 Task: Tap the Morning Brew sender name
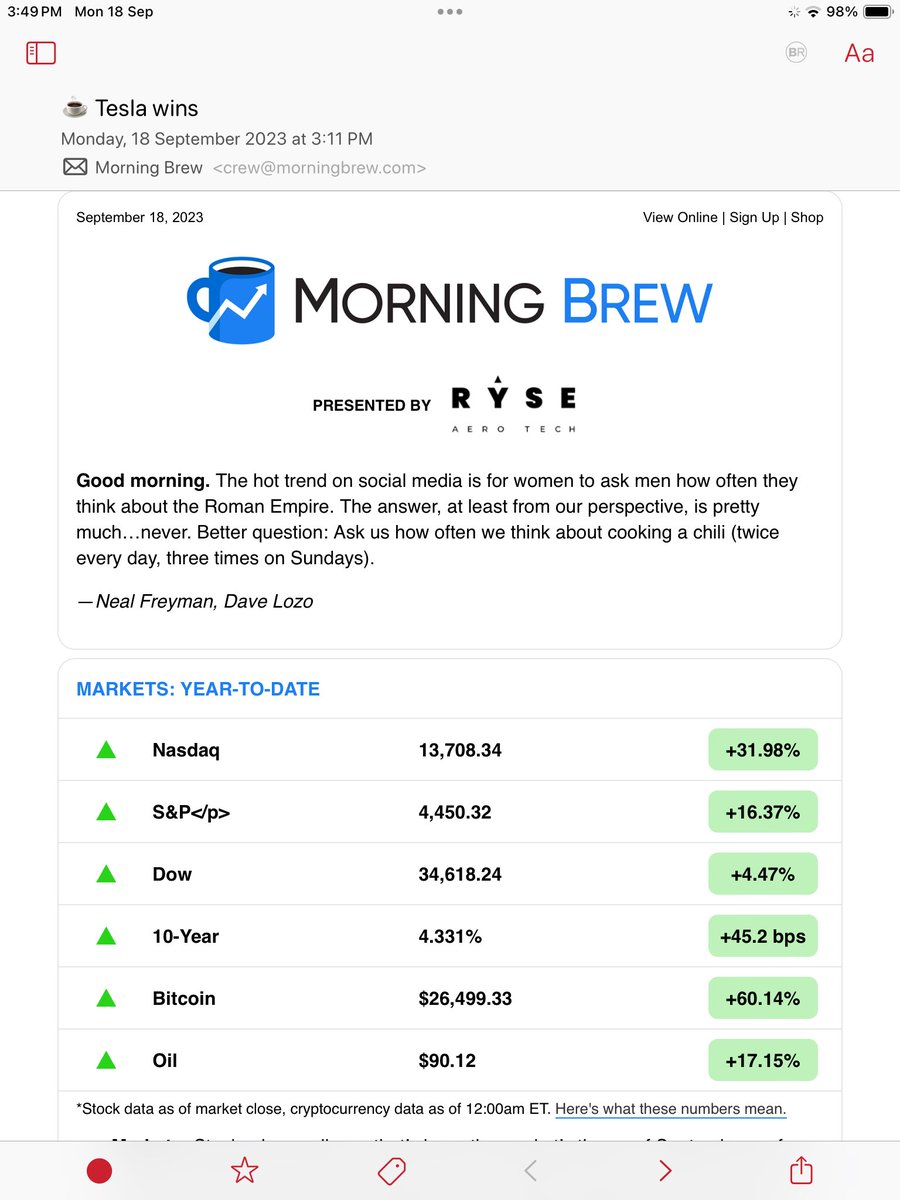pyautogui.click(x=149, y=168)
